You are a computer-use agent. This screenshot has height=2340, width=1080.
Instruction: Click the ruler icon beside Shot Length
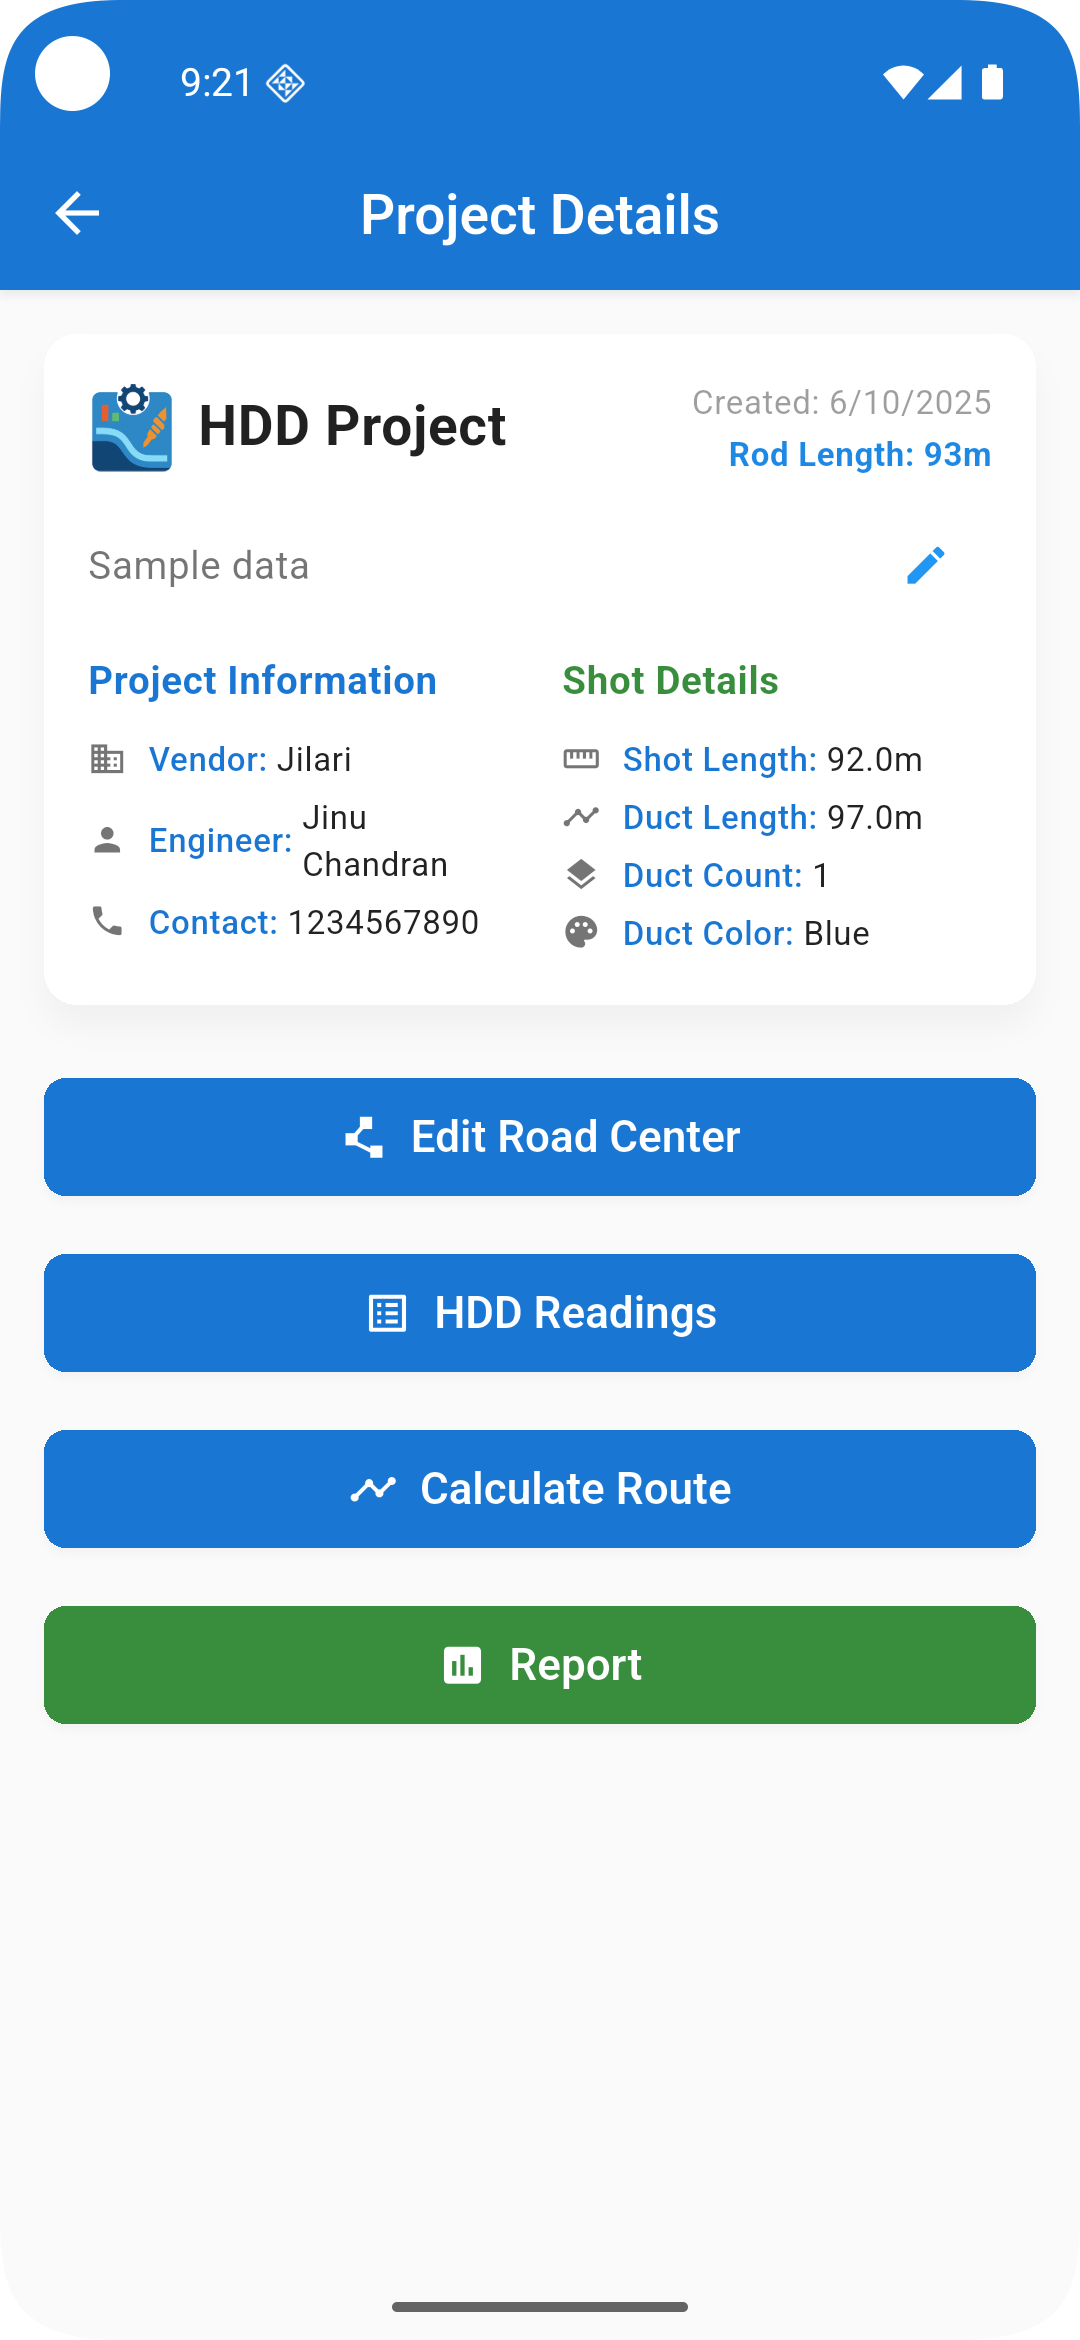tap(583, 759)
